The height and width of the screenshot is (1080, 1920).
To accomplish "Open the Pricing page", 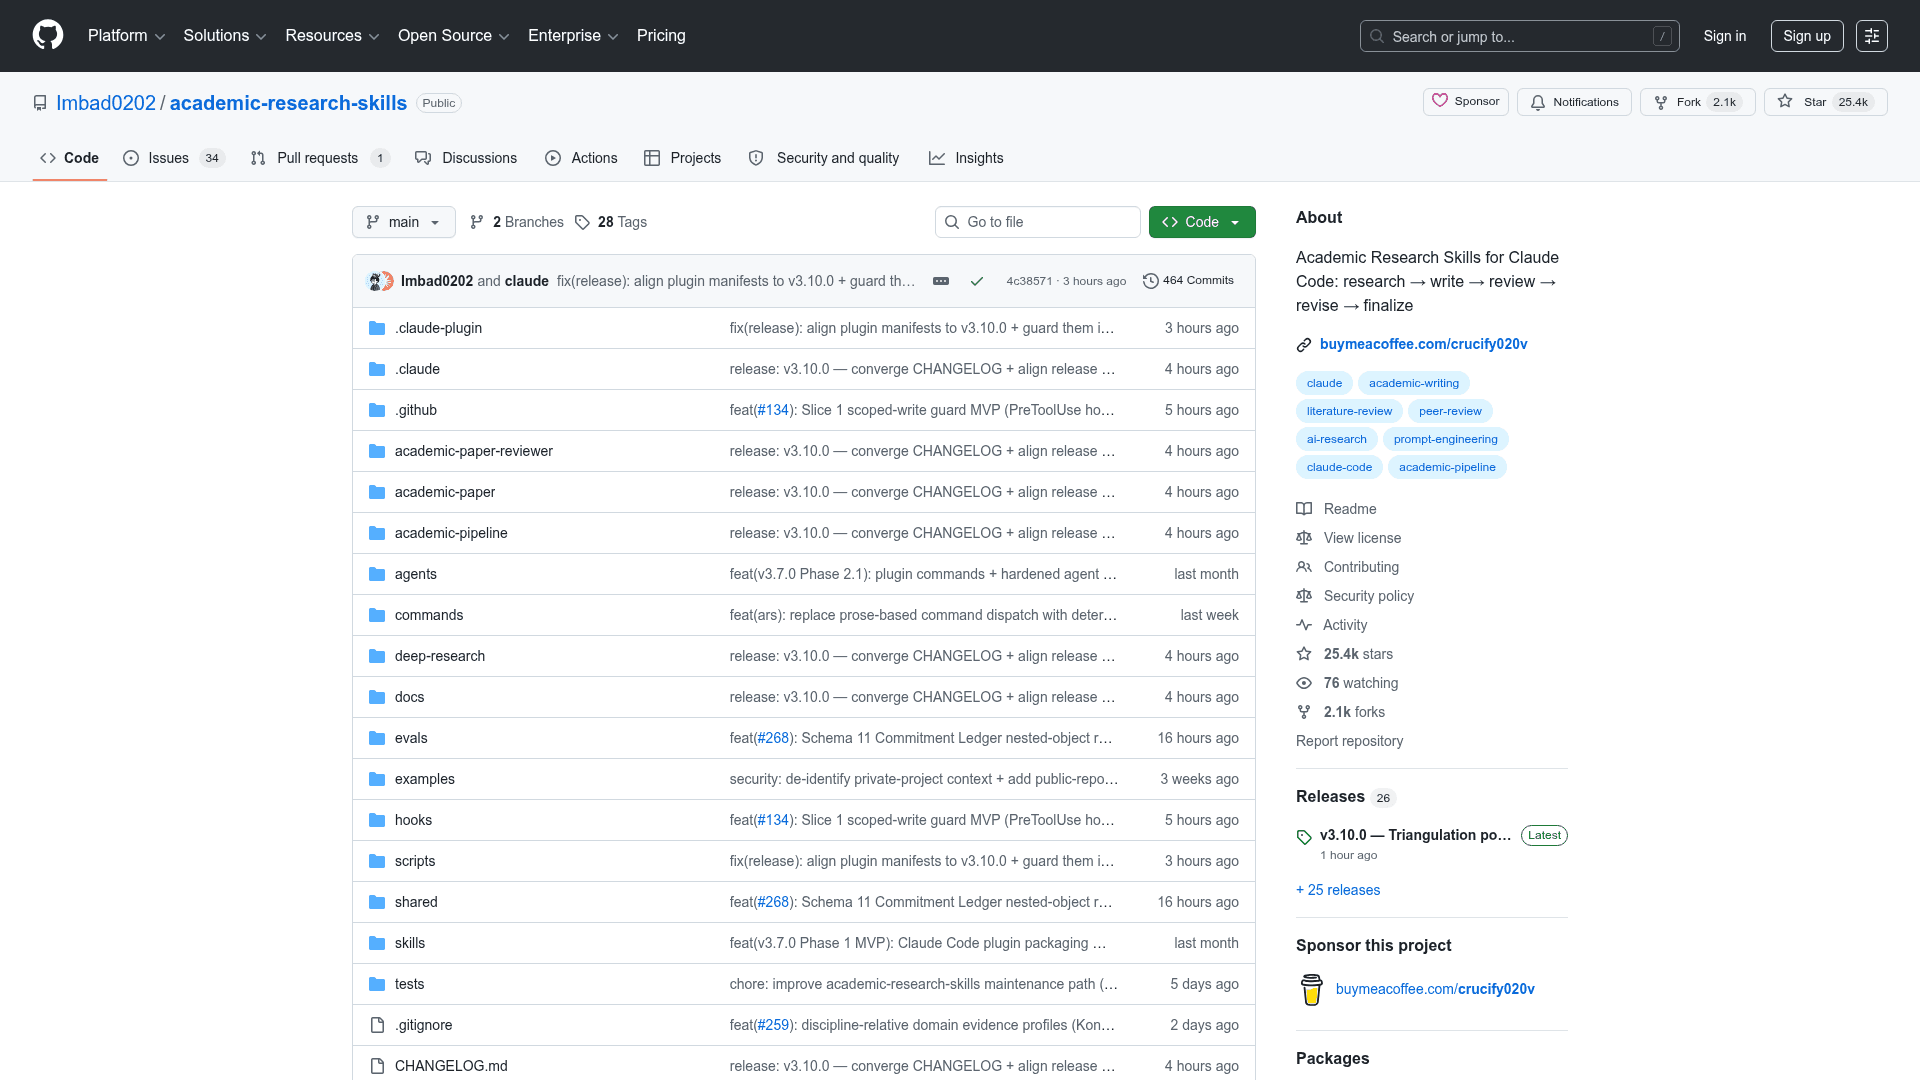I will (661, 36).
